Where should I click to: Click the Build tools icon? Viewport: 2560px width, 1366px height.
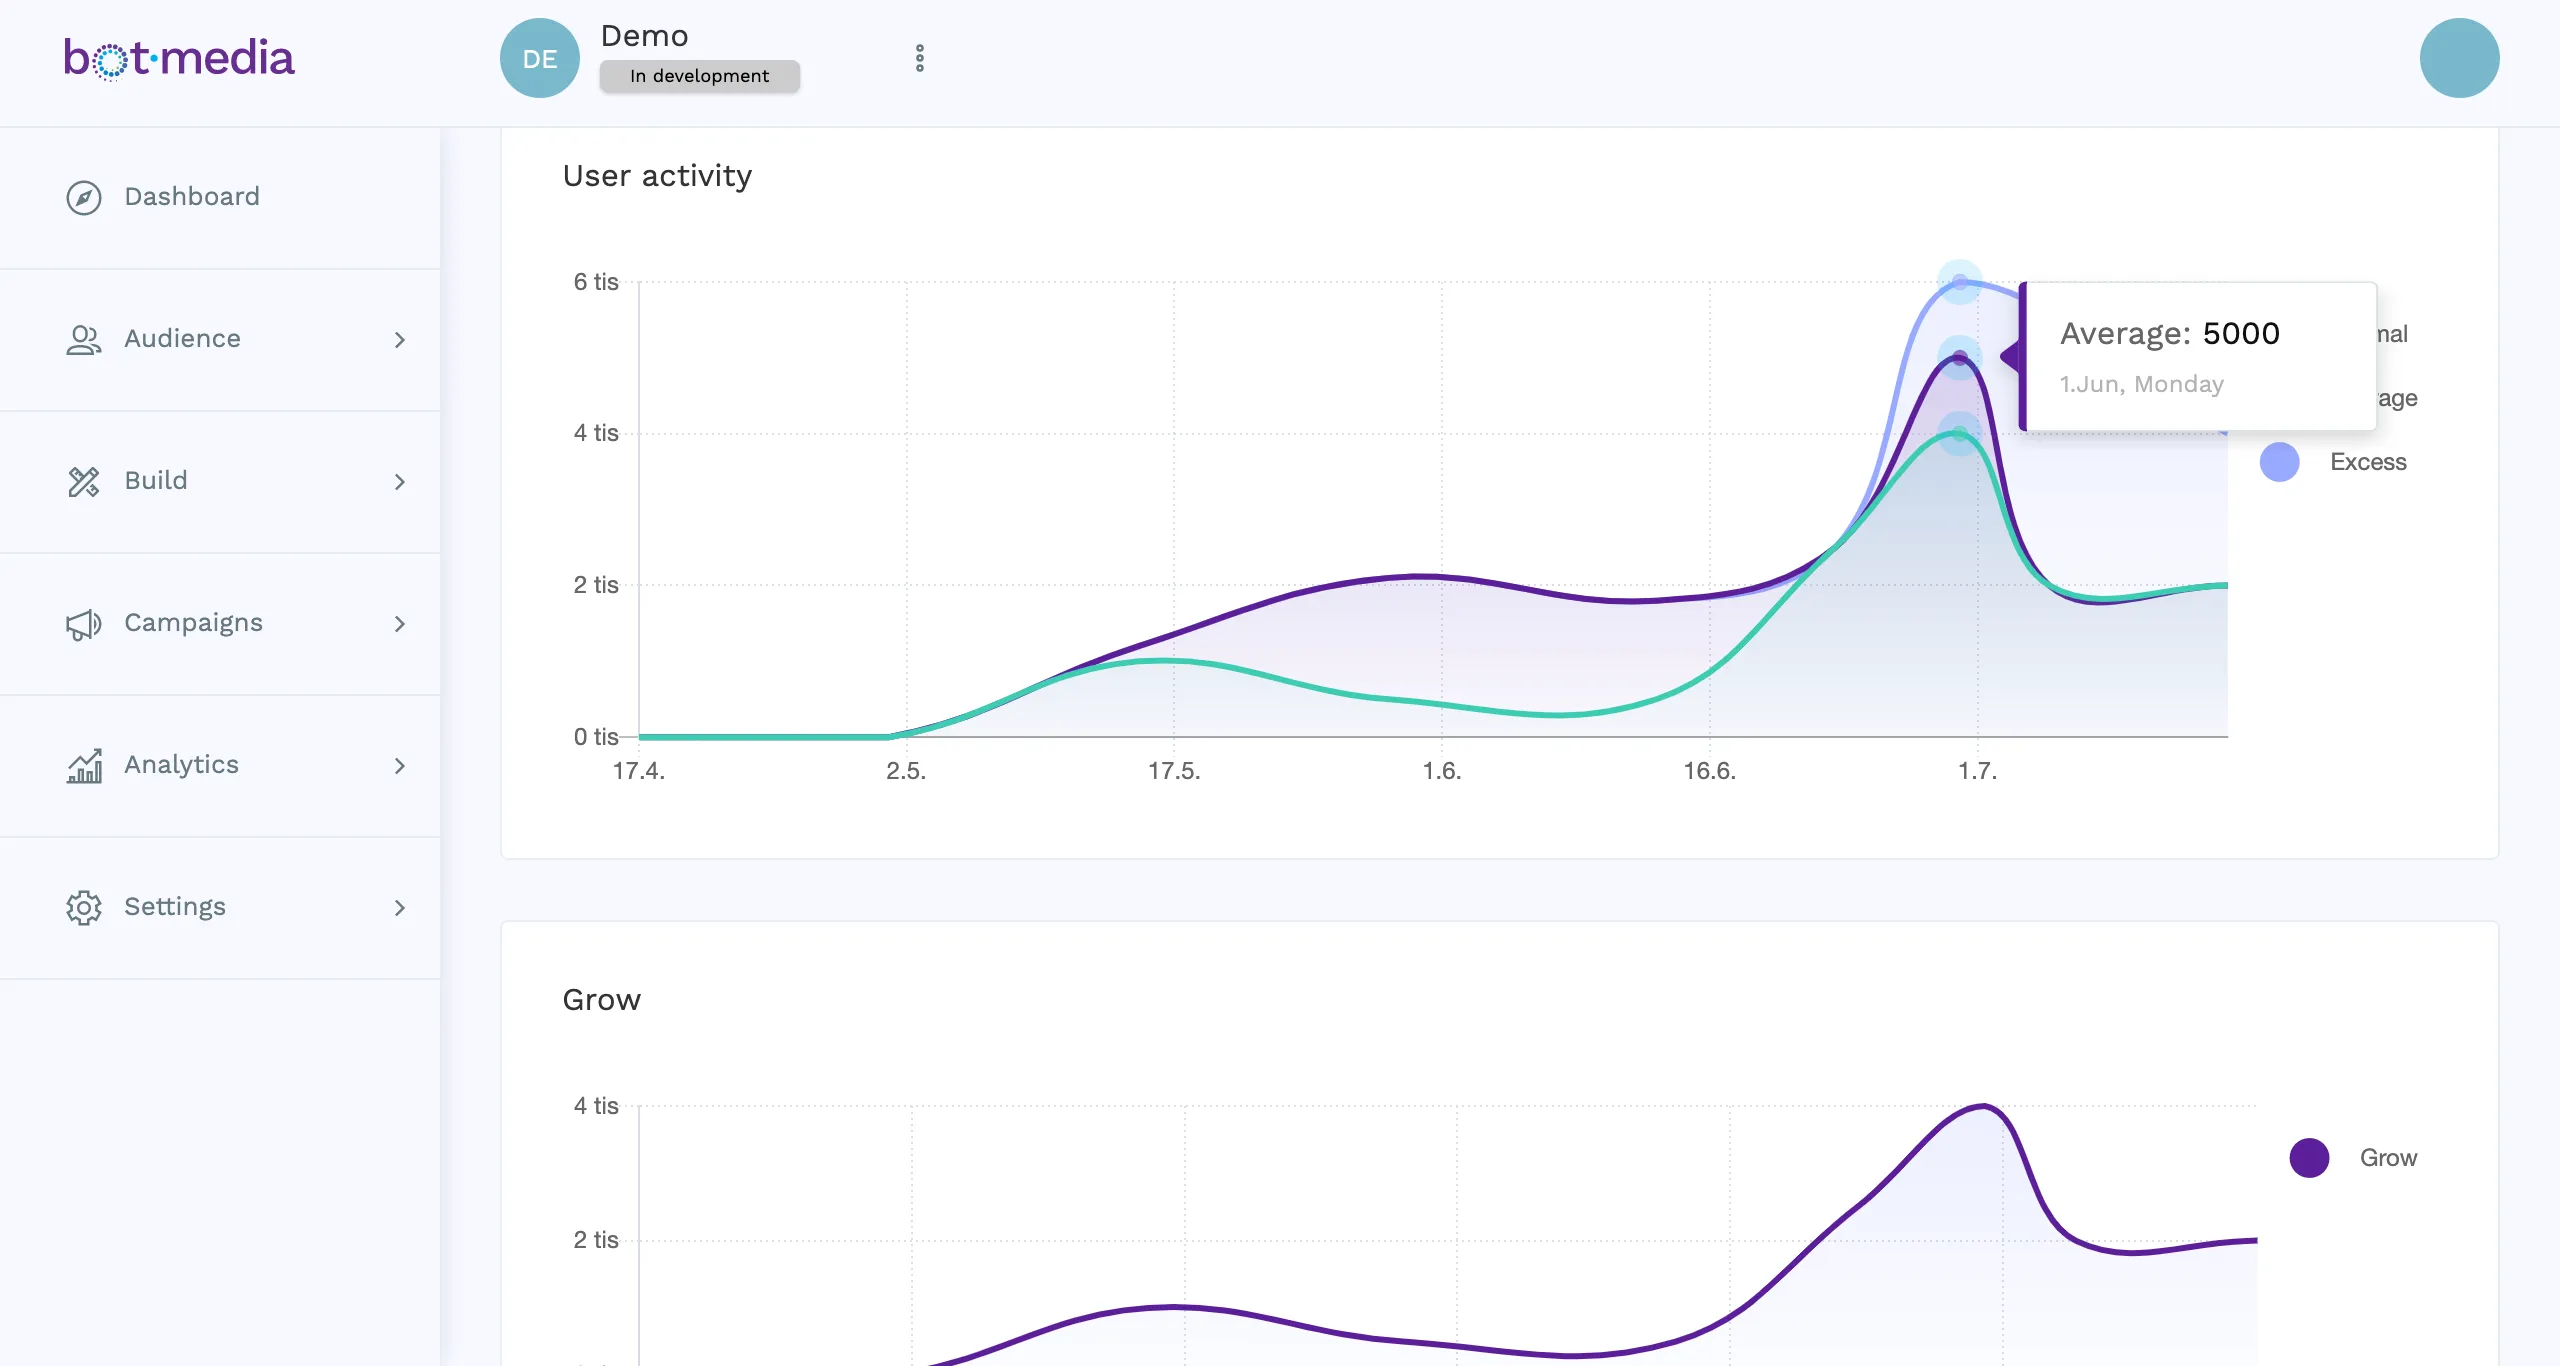[84, 481]
